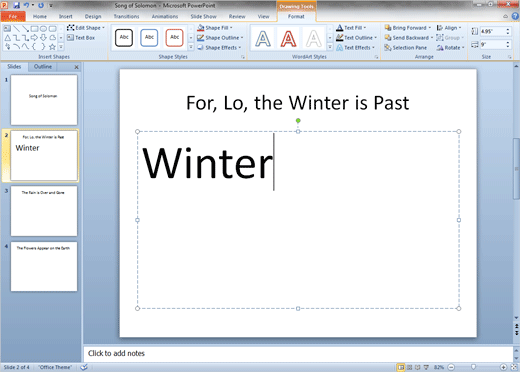Click the spell check icon in status bar

[x=84, y=367]
